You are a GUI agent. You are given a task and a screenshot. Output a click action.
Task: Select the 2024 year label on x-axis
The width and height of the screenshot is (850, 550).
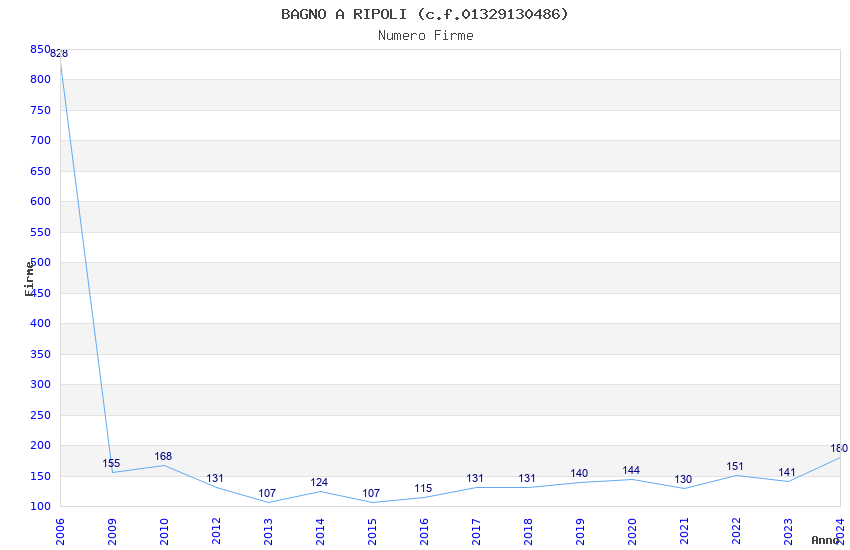click(x=840, y=532)
